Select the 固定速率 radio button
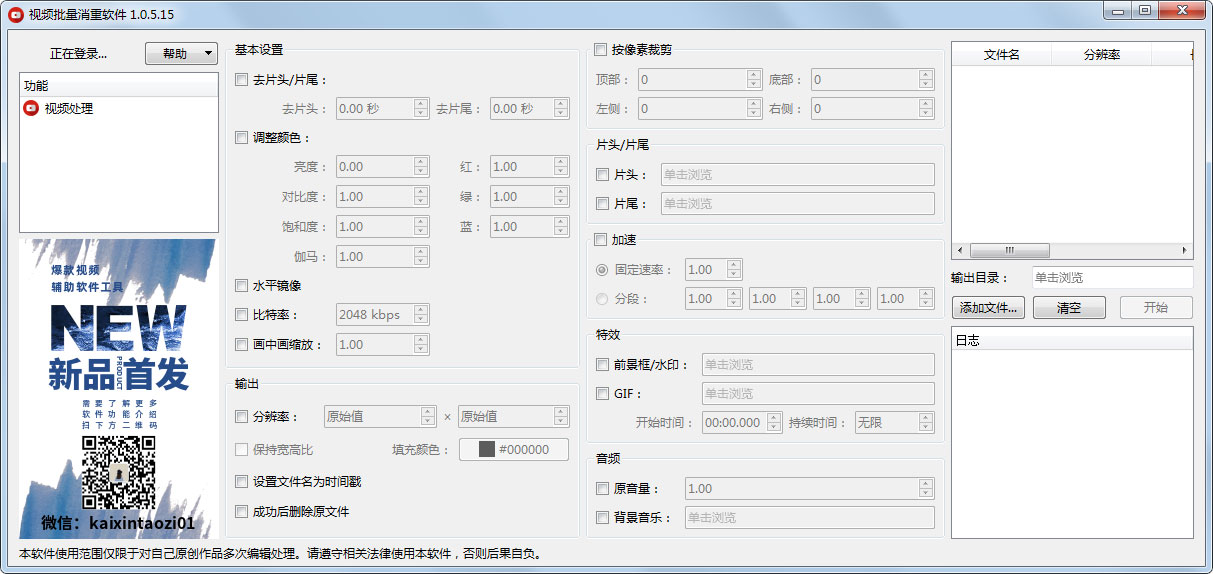Viewport: 1213px width, 574px height. coord(602,270)
